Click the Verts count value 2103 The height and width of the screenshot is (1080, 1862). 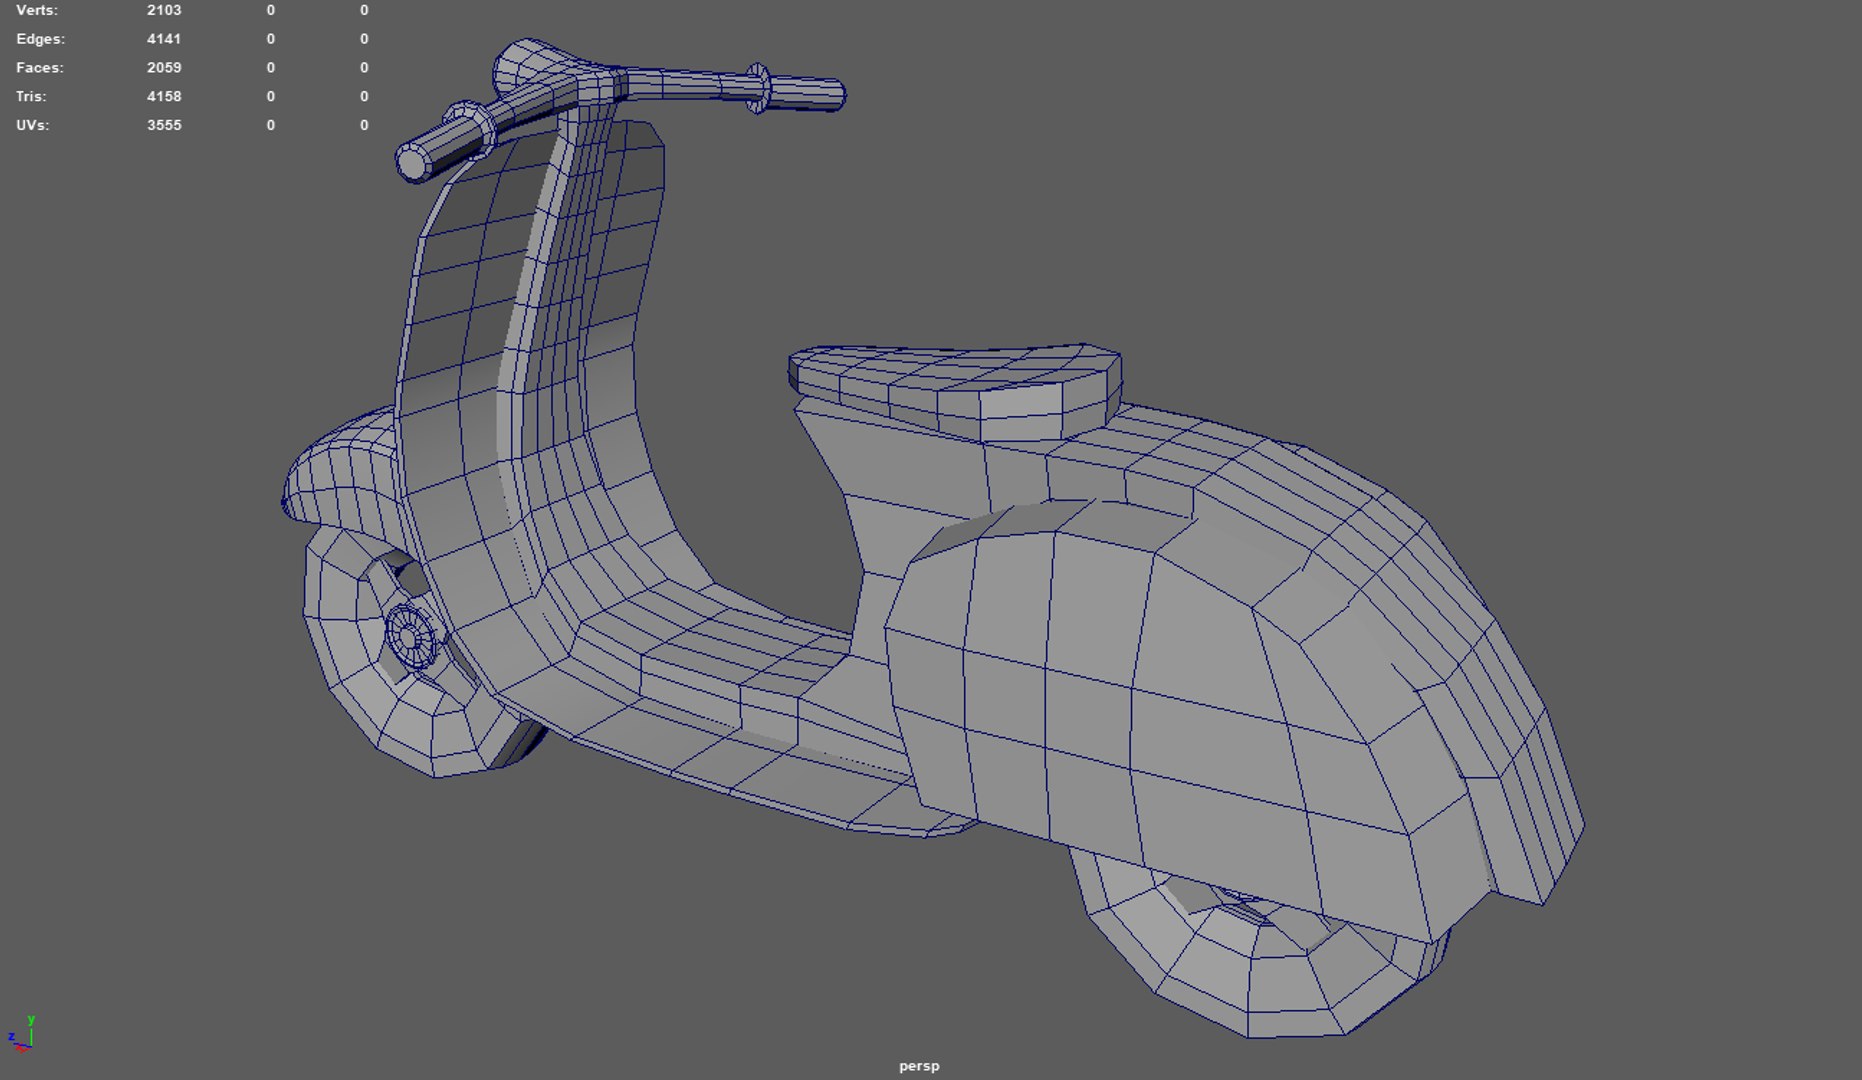point(164,10)
